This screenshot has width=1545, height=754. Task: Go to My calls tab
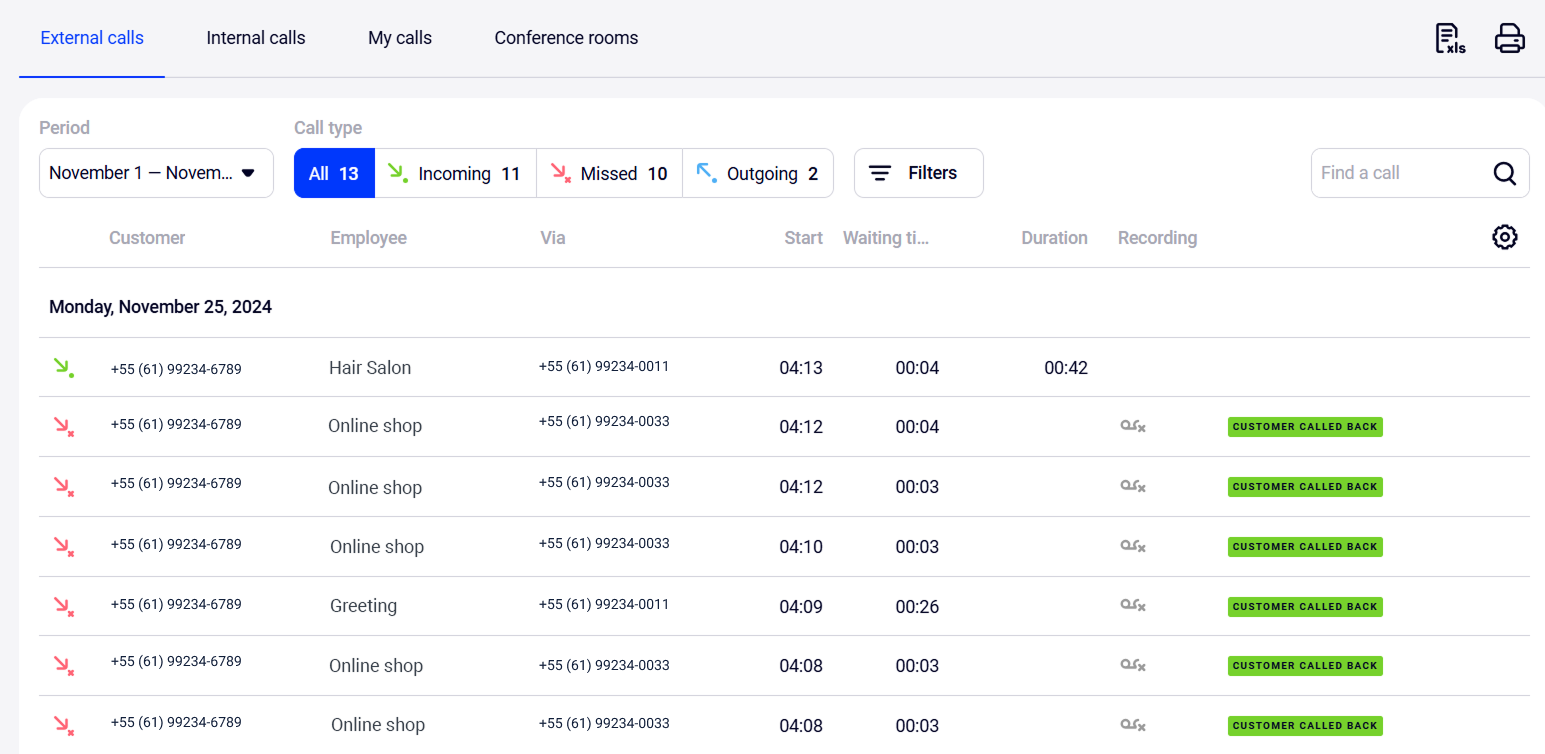(x=400, y=38)
